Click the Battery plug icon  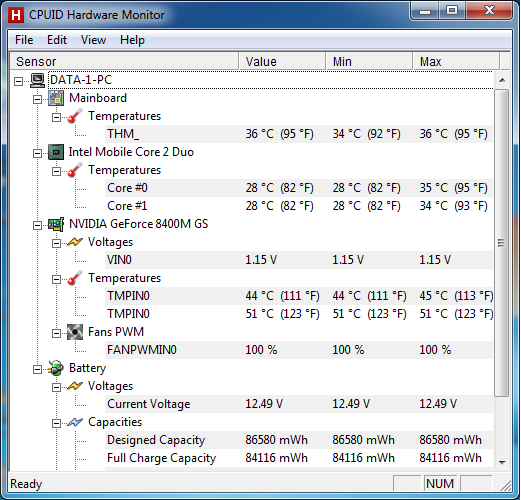coord(56,368)
